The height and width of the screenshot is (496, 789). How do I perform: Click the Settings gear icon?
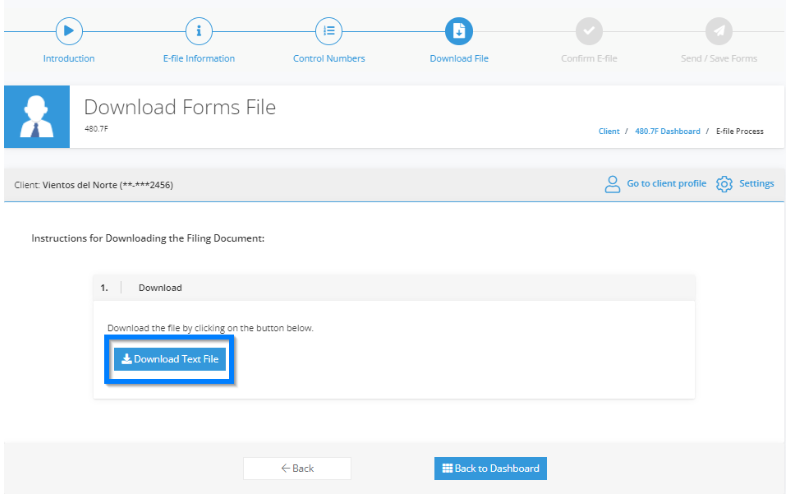pos(724,184)
